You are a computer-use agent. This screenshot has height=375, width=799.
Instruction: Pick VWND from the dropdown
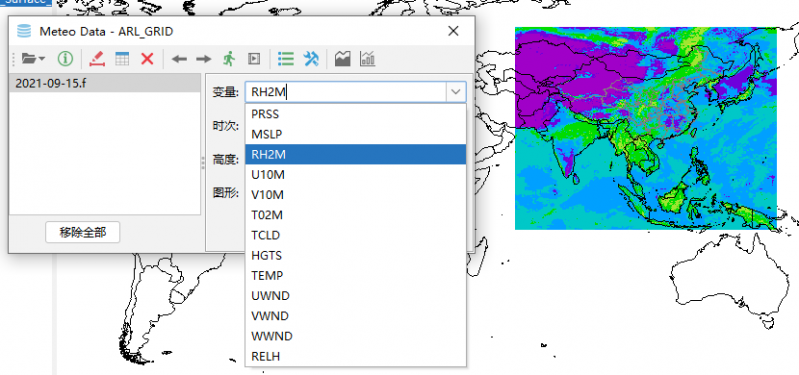click(355, 316)
